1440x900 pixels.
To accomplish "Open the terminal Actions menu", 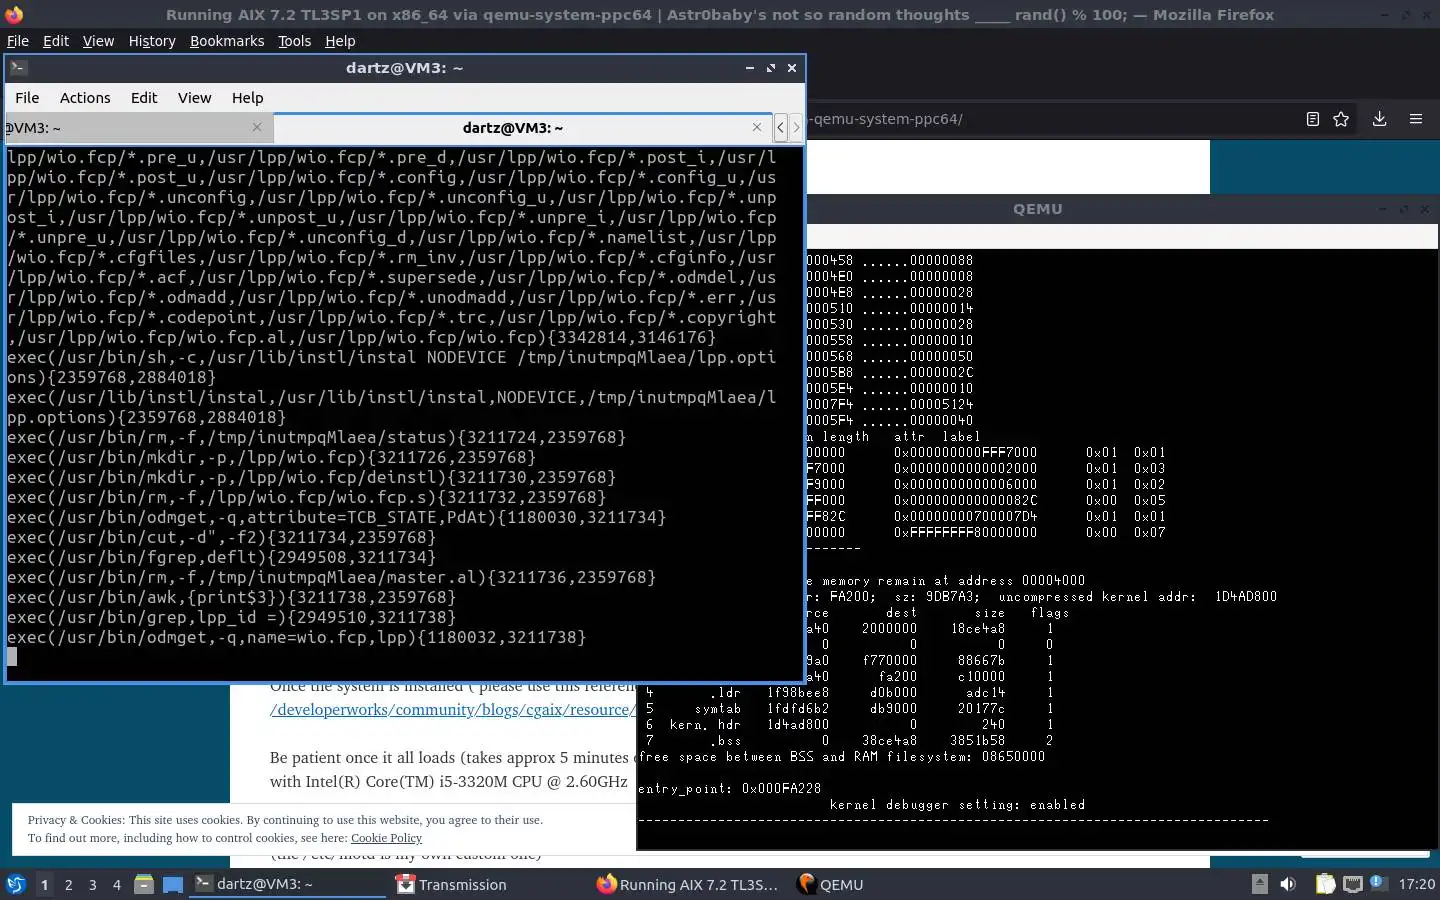I will (85, 98).
